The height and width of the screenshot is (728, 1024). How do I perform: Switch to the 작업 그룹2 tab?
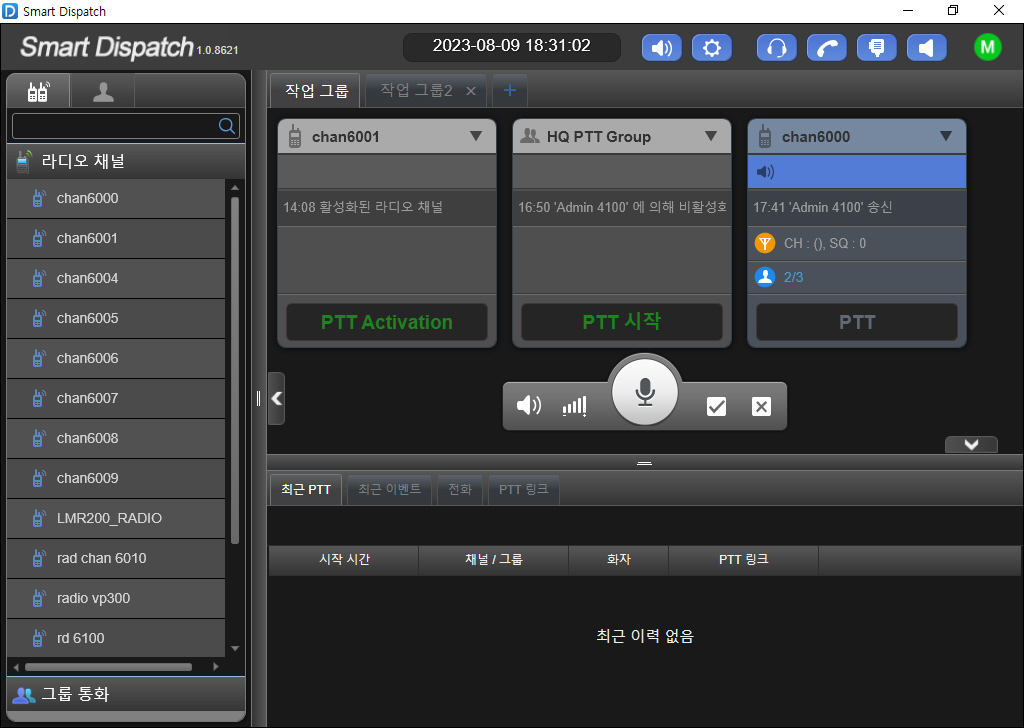(x=416, y=91)
